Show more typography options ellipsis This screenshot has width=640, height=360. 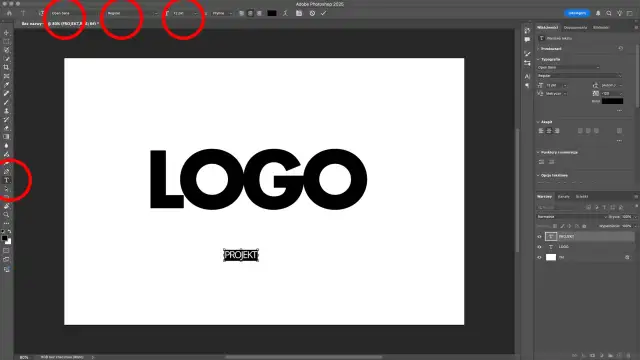[x=619, y=111]
